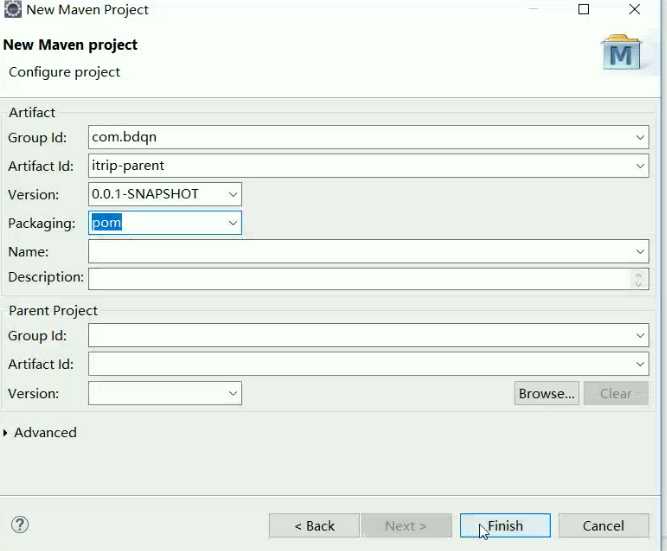Click the Parent Project Group Id field
This screenshot has height=551, width=667.
coord(368,335)
